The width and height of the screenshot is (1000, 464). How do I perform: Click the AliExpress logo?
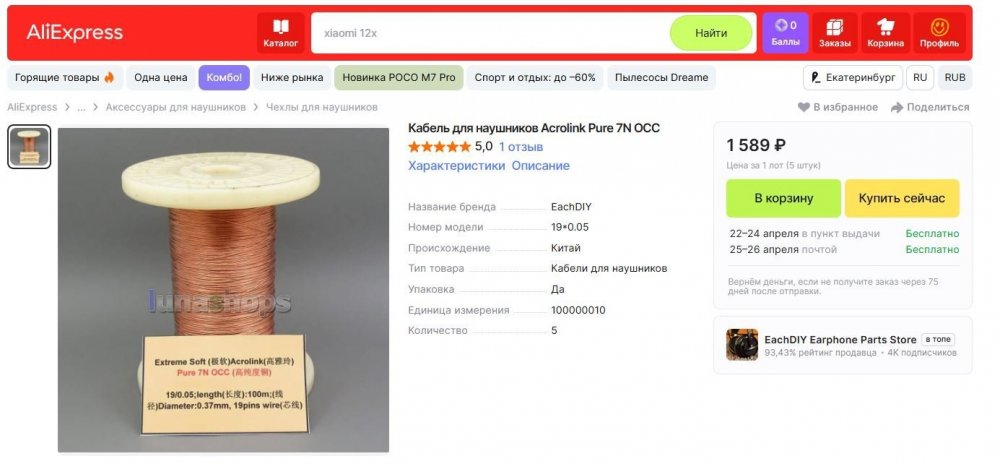point(74,33)
